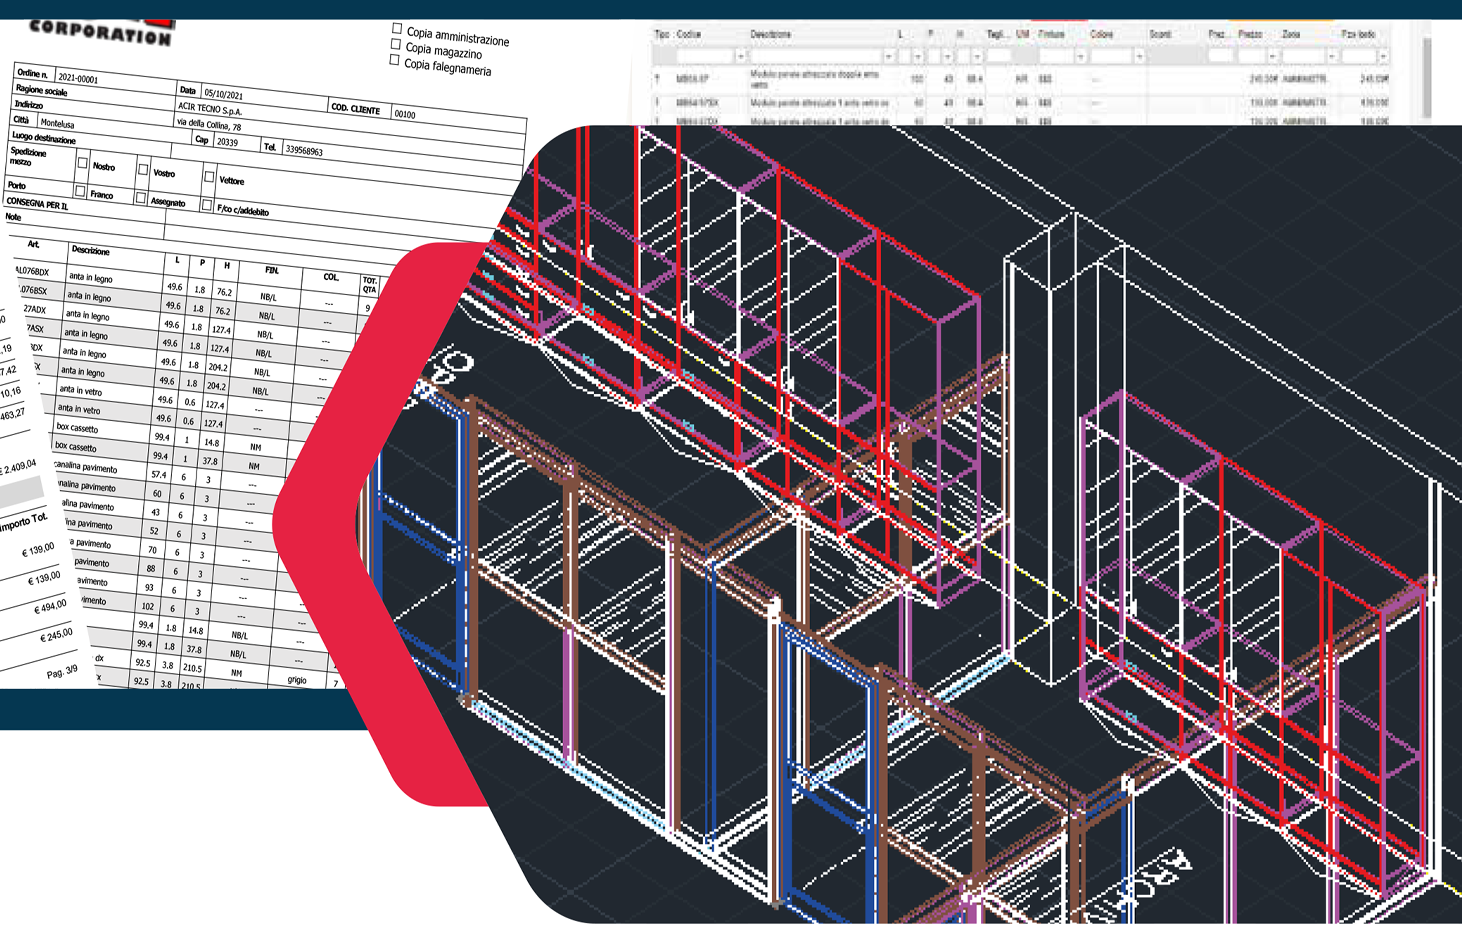Image resolution: width=1462 pixels, height=942 pixels.
Task: Open the H column filter dropdown
Action: pos(977,56)
